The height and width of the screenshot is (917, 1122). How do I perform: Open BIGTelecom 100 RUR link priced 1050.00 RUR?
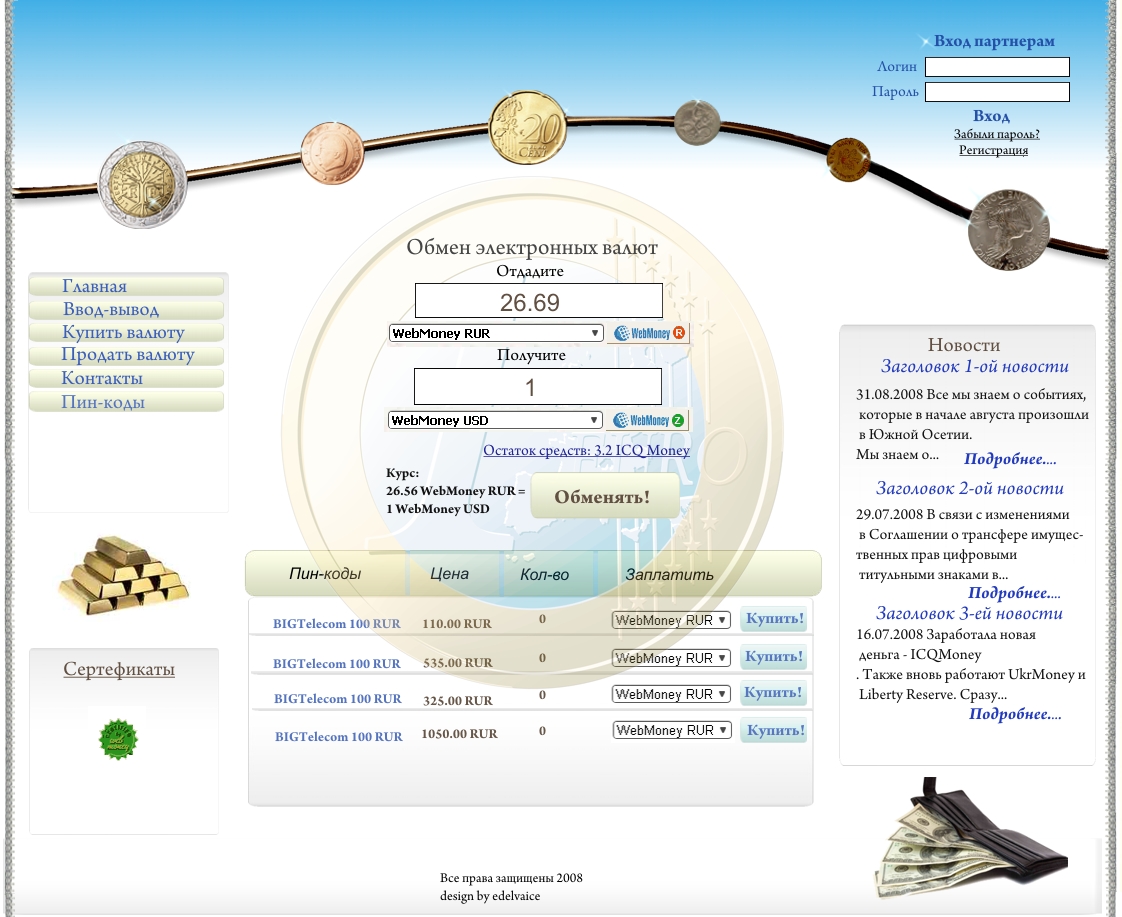338,737
